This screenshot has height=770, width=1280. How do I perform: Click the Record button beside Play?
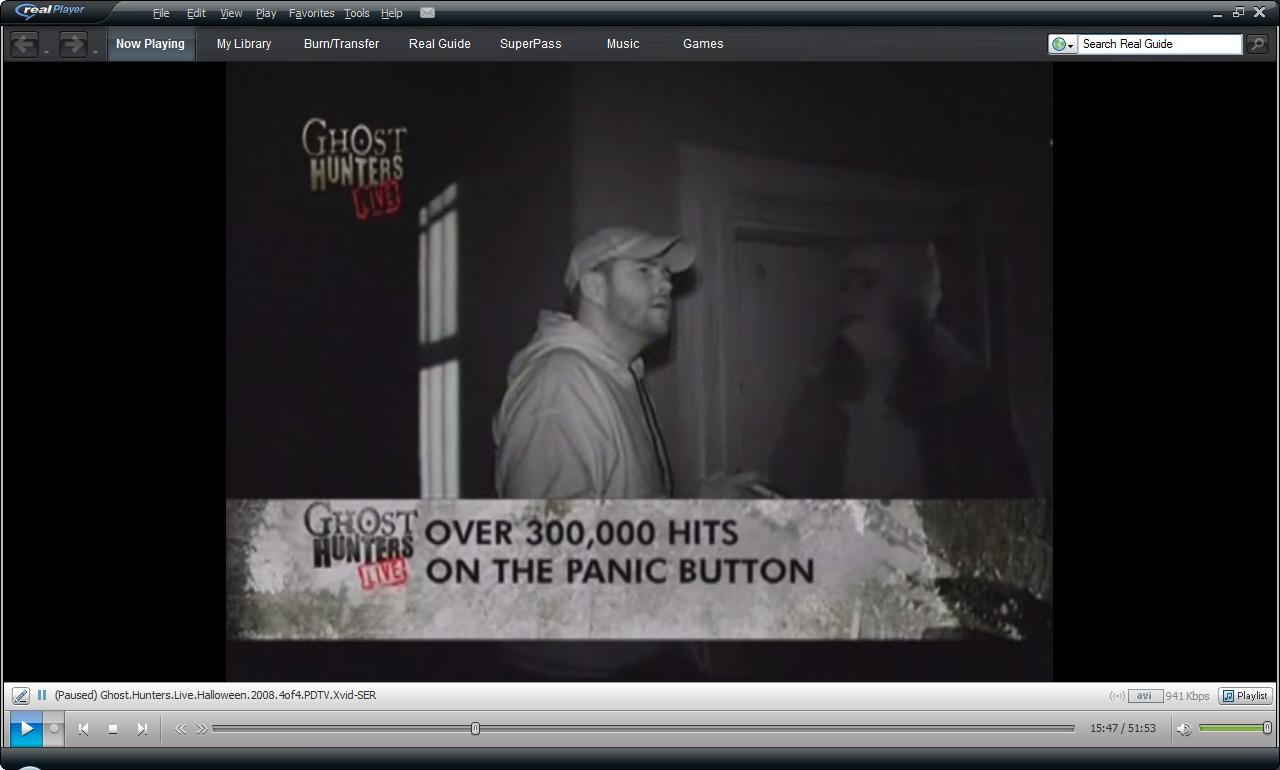[55, 729]
